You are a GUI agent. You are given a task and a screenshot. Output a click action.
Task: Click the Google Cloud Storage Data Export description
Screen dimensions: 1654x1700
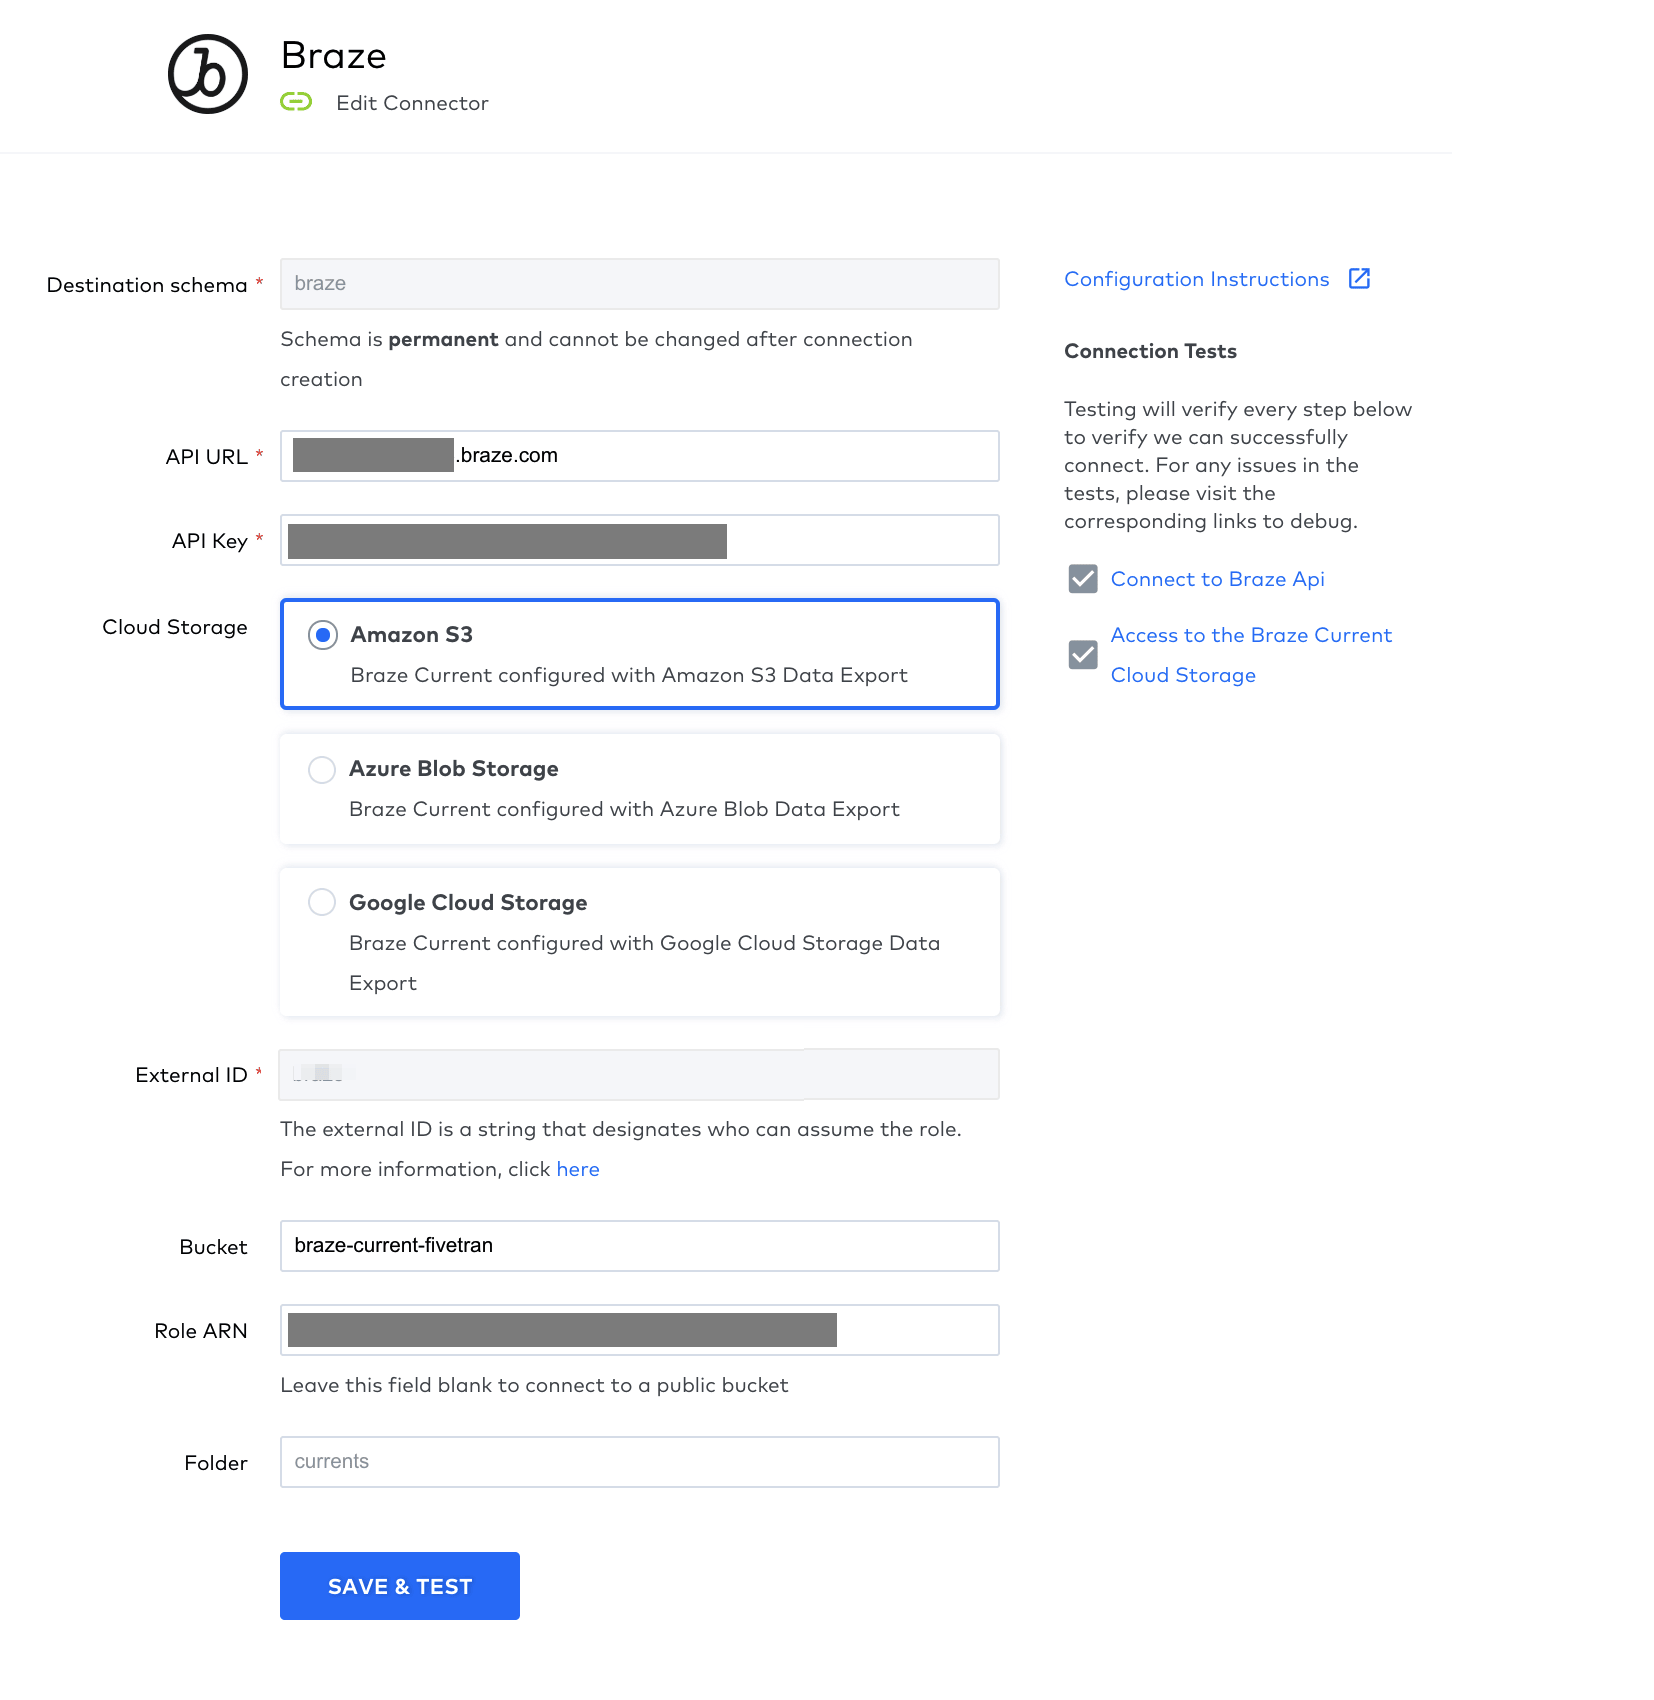pyautogui.click(x=644, y=963)
